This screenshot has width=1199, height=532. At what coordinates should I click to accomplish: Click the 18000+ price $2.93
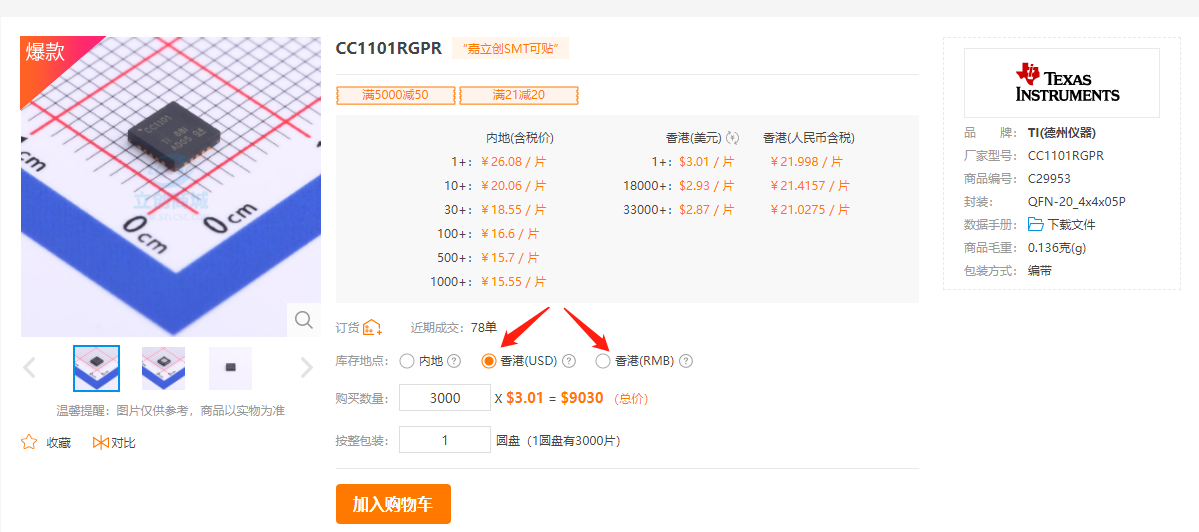(x=707, y=186)
